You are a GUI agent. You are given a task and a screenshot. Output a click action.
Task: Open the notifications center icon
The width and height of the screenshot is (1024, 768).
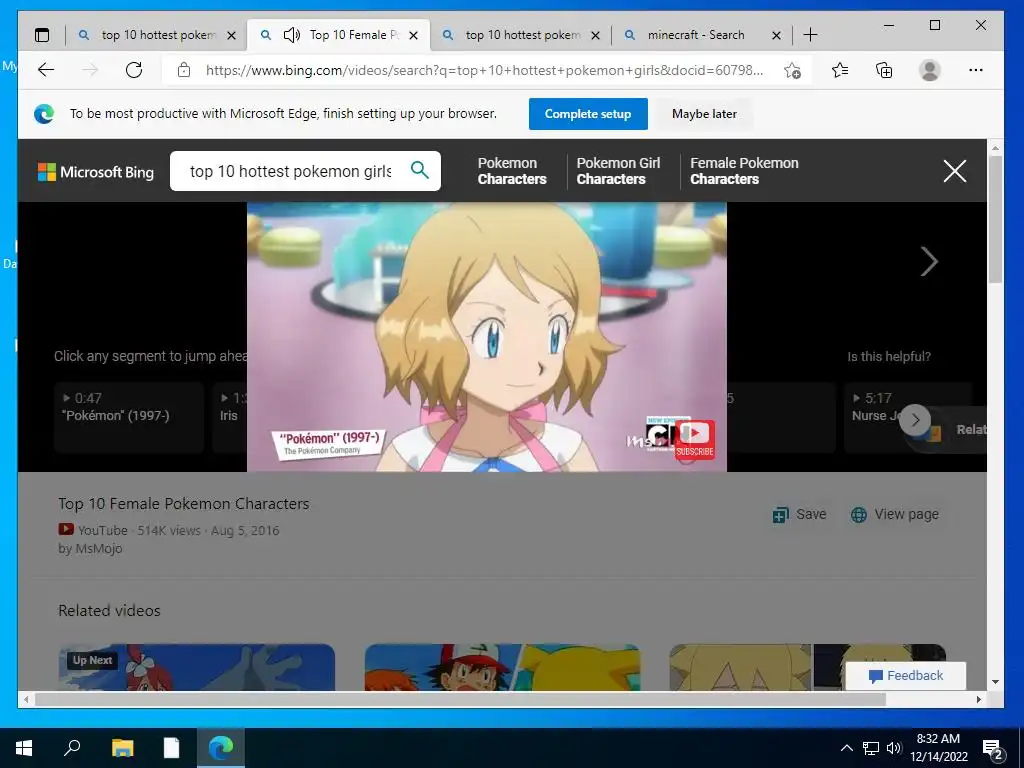pyautogui.click(x=993, y=749)
